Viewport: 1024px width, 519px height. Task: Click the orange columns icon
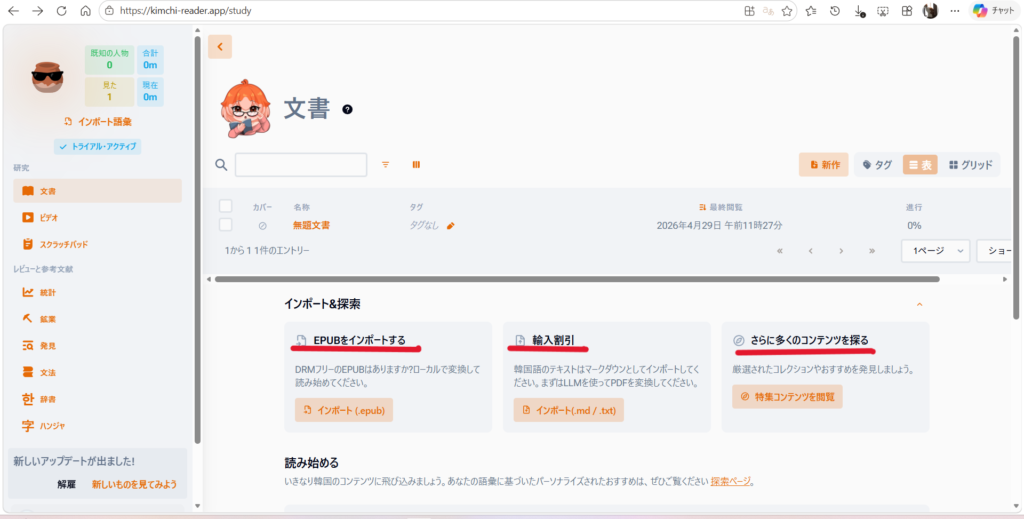tap(416, 165)
